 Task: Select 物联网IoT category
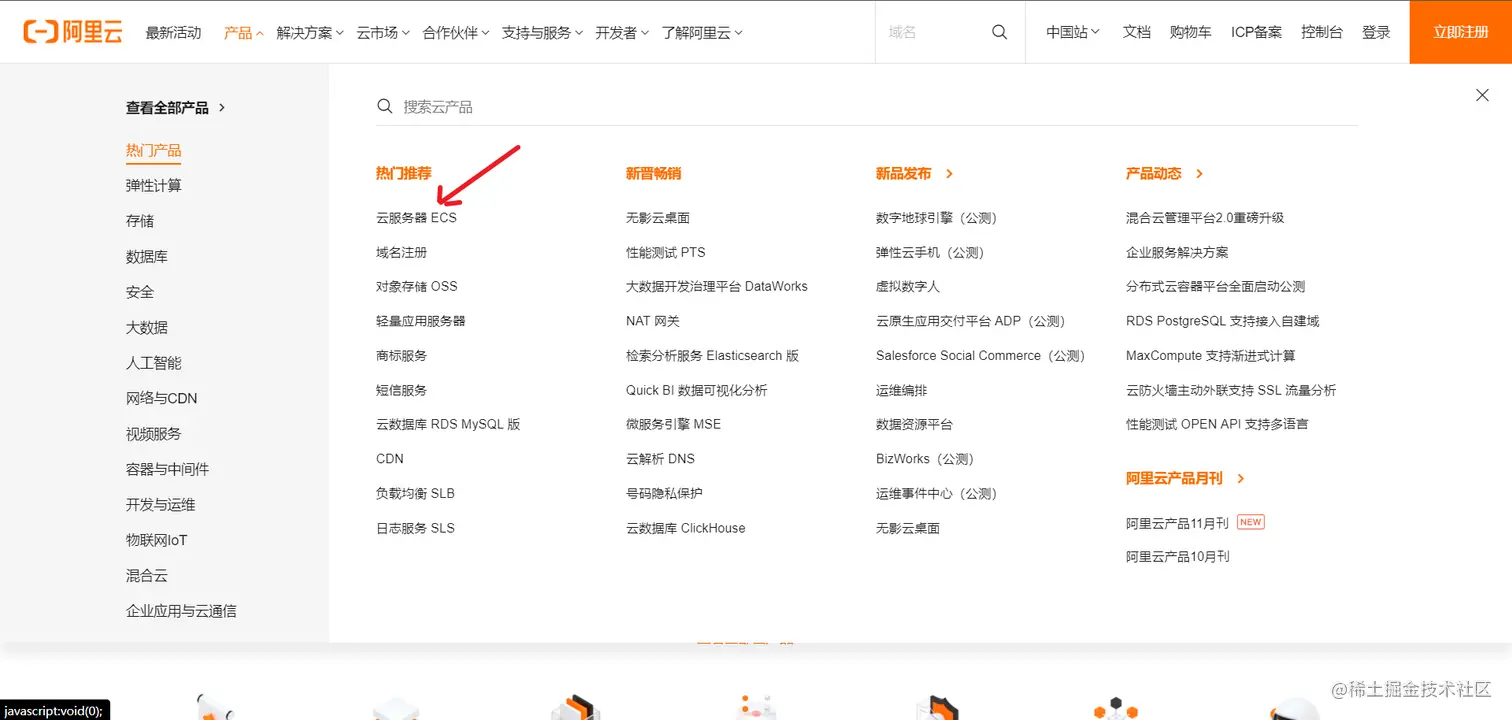[156, 540]
